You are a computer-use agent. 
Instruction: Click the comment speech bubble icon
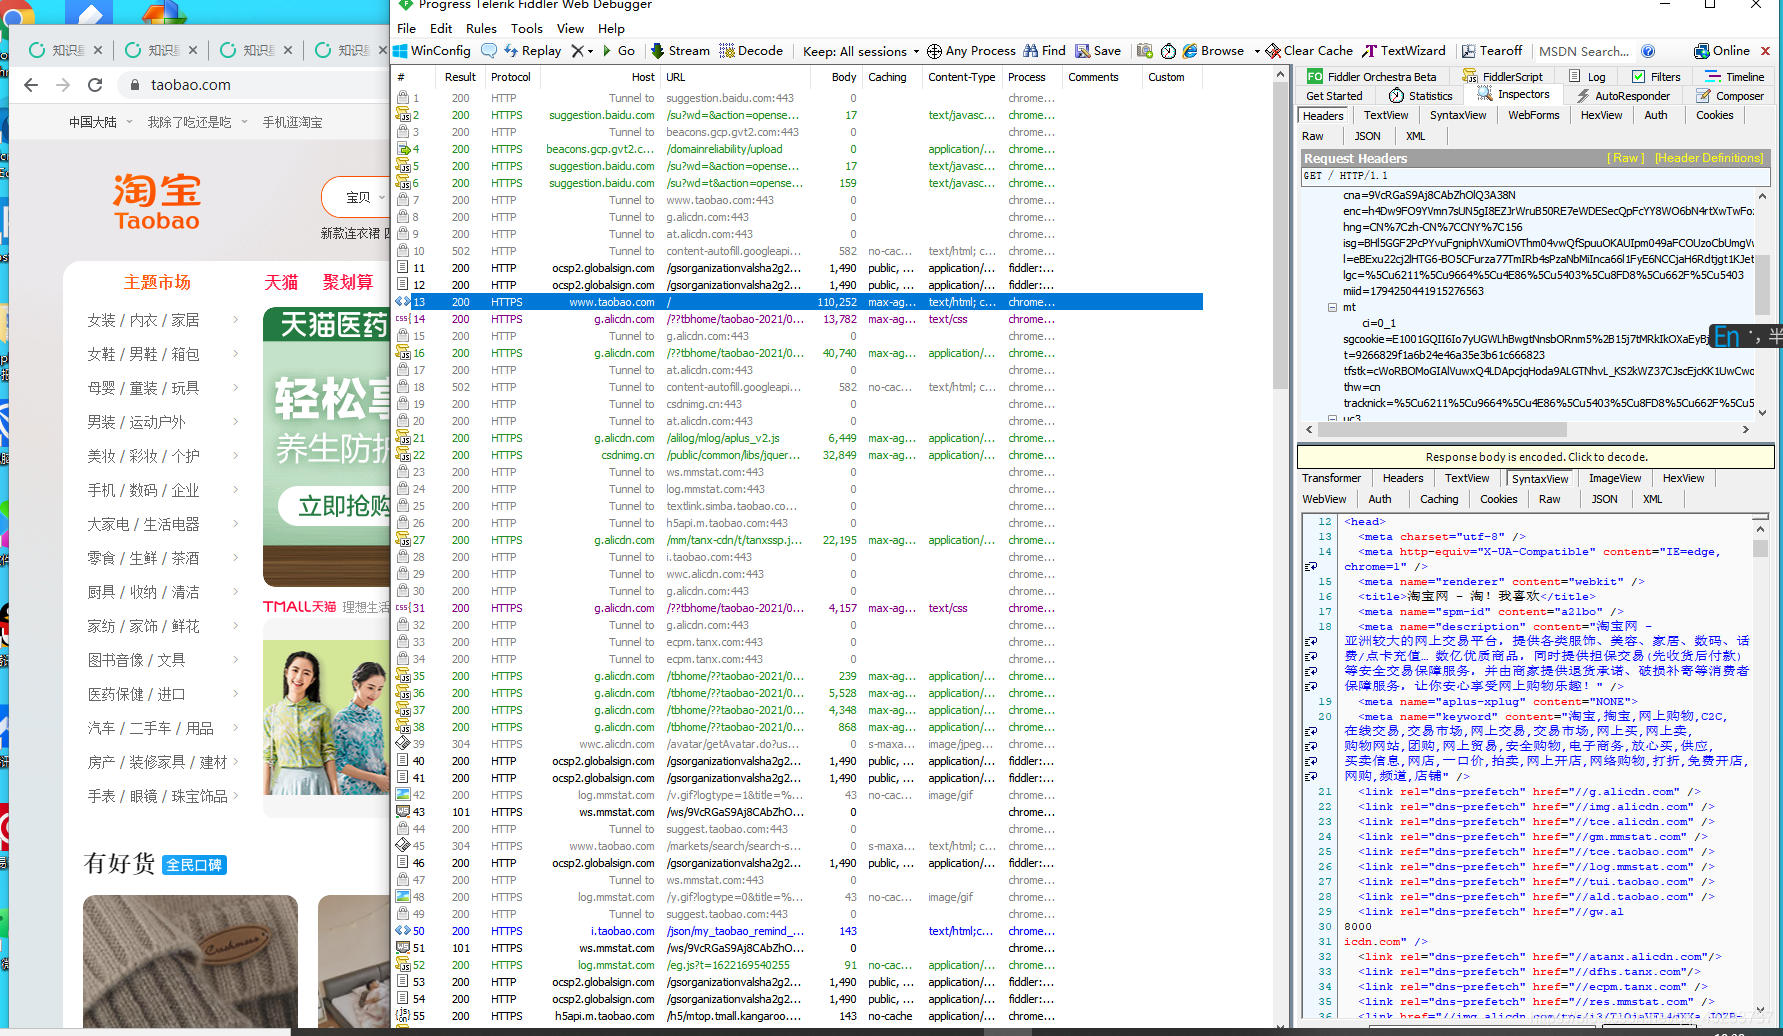489,51
